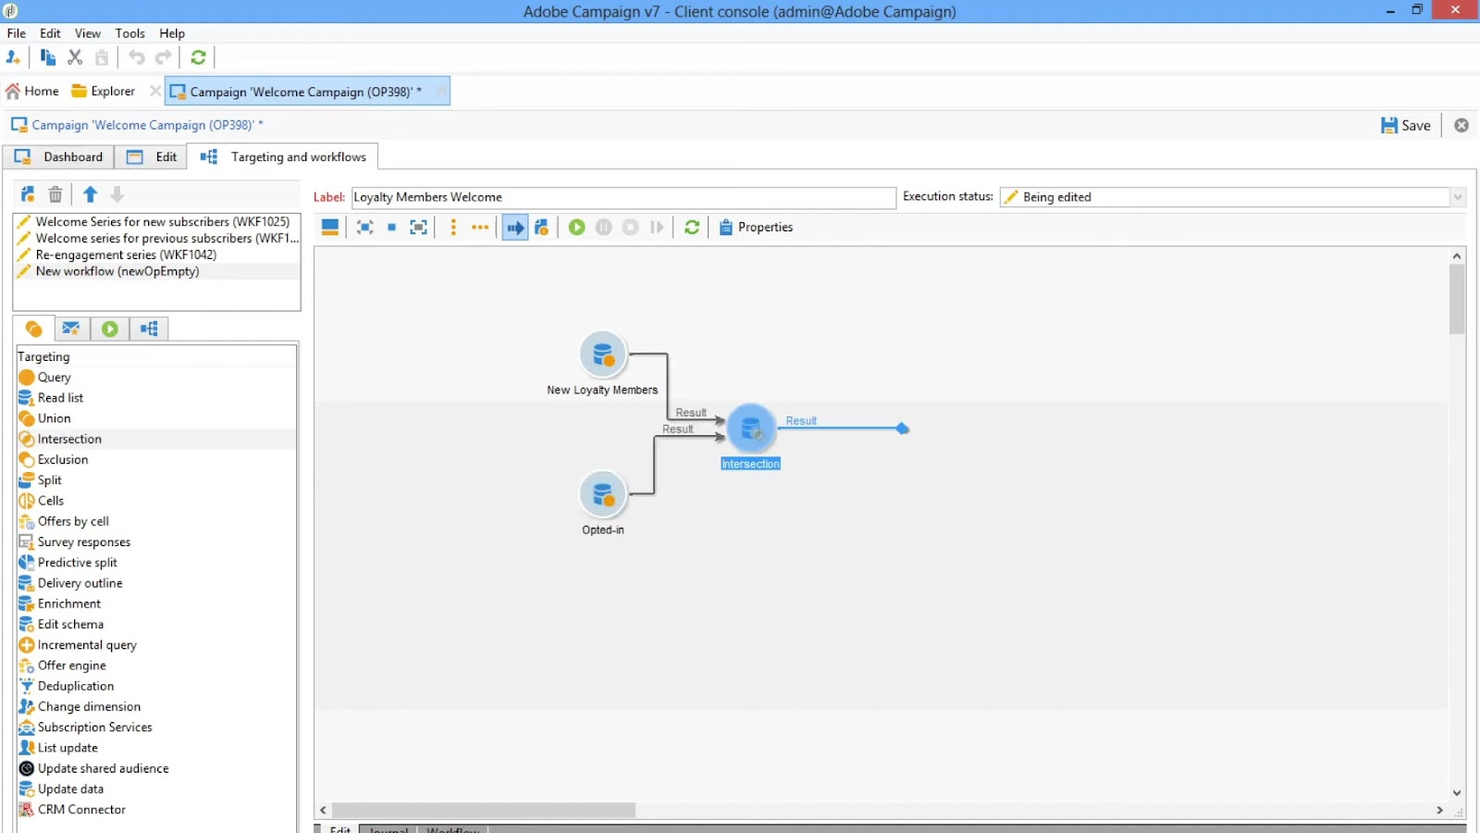This screenshot has width=1480, height=833.
Task: Open the Tools menu
Action: pyautogui.click(x=130, y=33)
